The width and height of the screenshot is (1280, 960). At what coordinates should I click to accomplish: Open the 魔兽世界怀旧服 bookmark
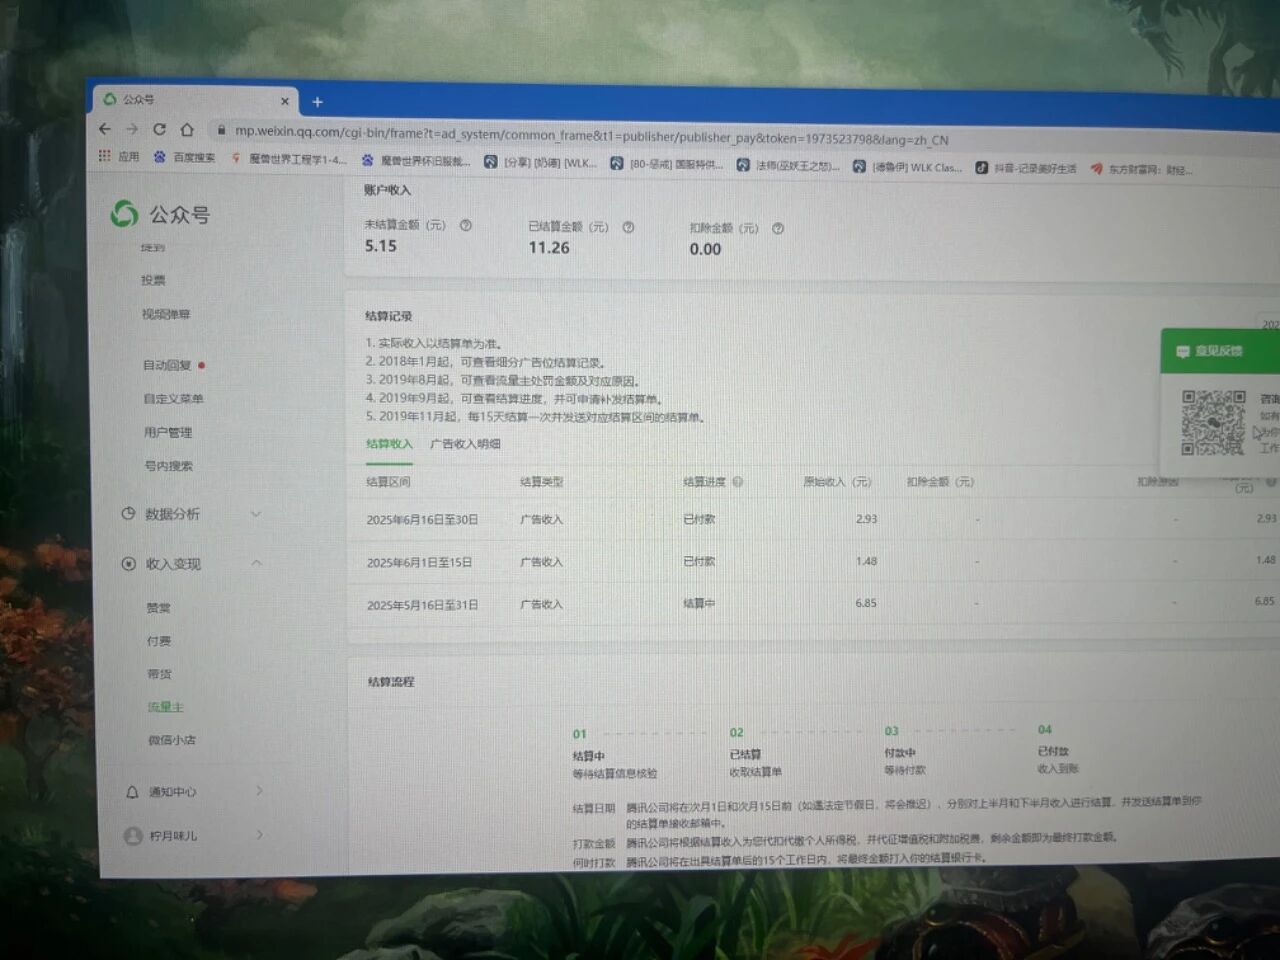tap(415, 160)
